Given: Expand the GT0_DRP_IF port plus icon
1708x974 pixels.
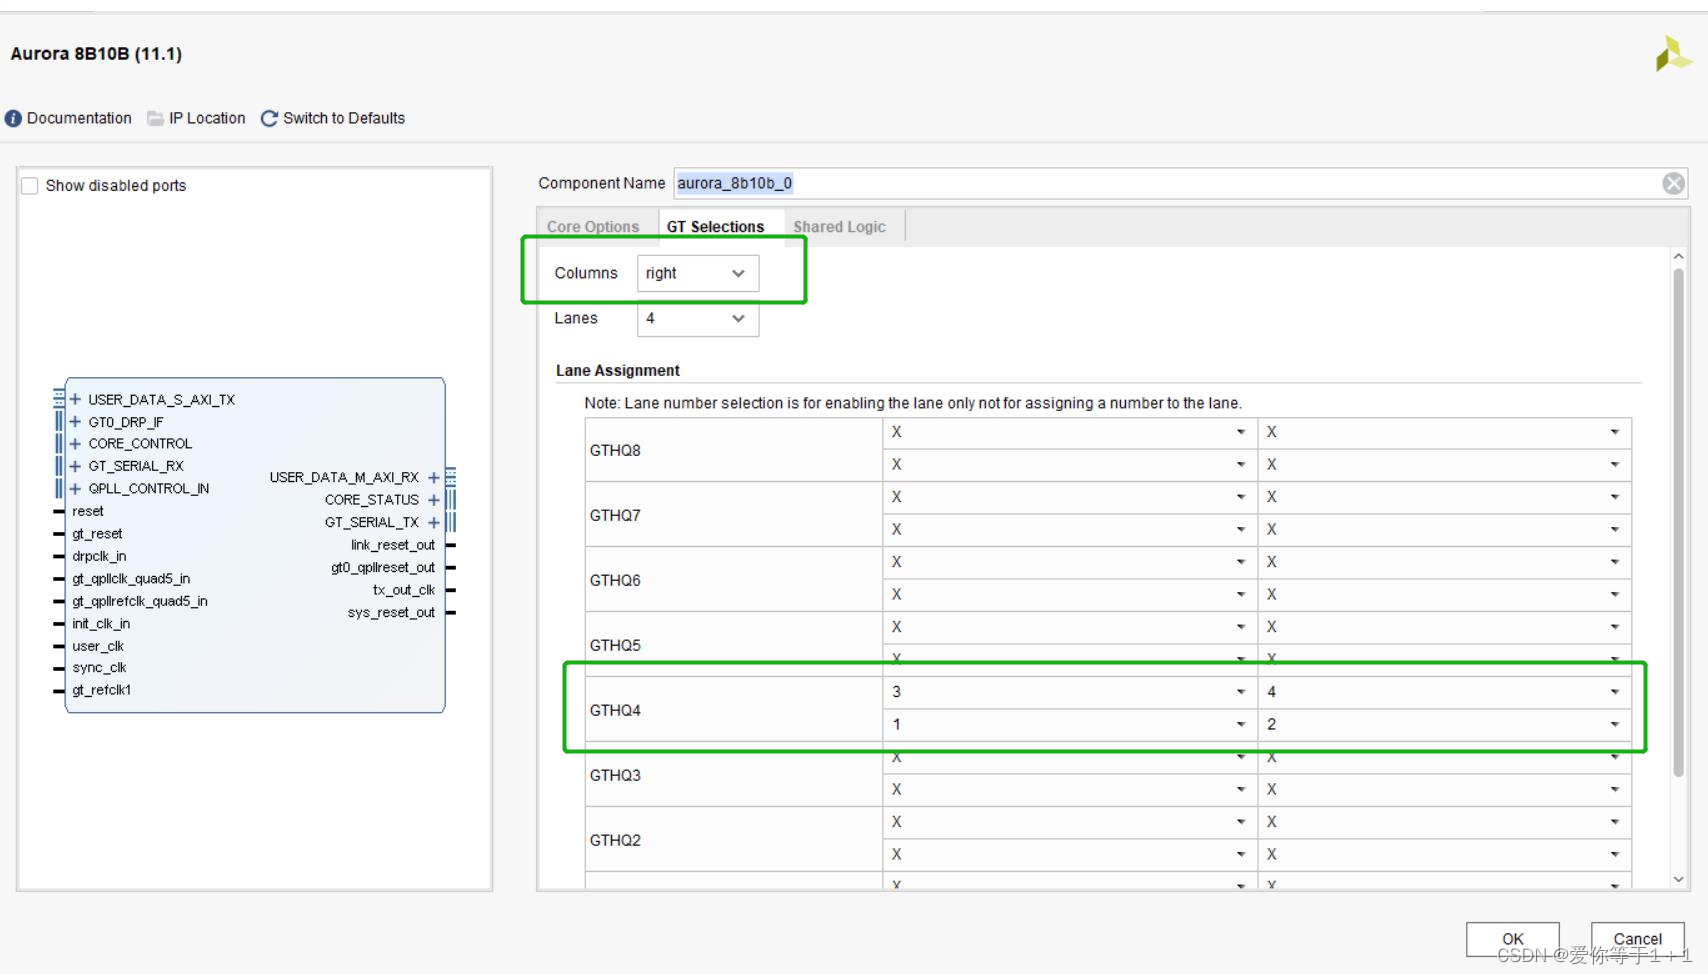Looking at the screenshot, I should click(75, 422).
